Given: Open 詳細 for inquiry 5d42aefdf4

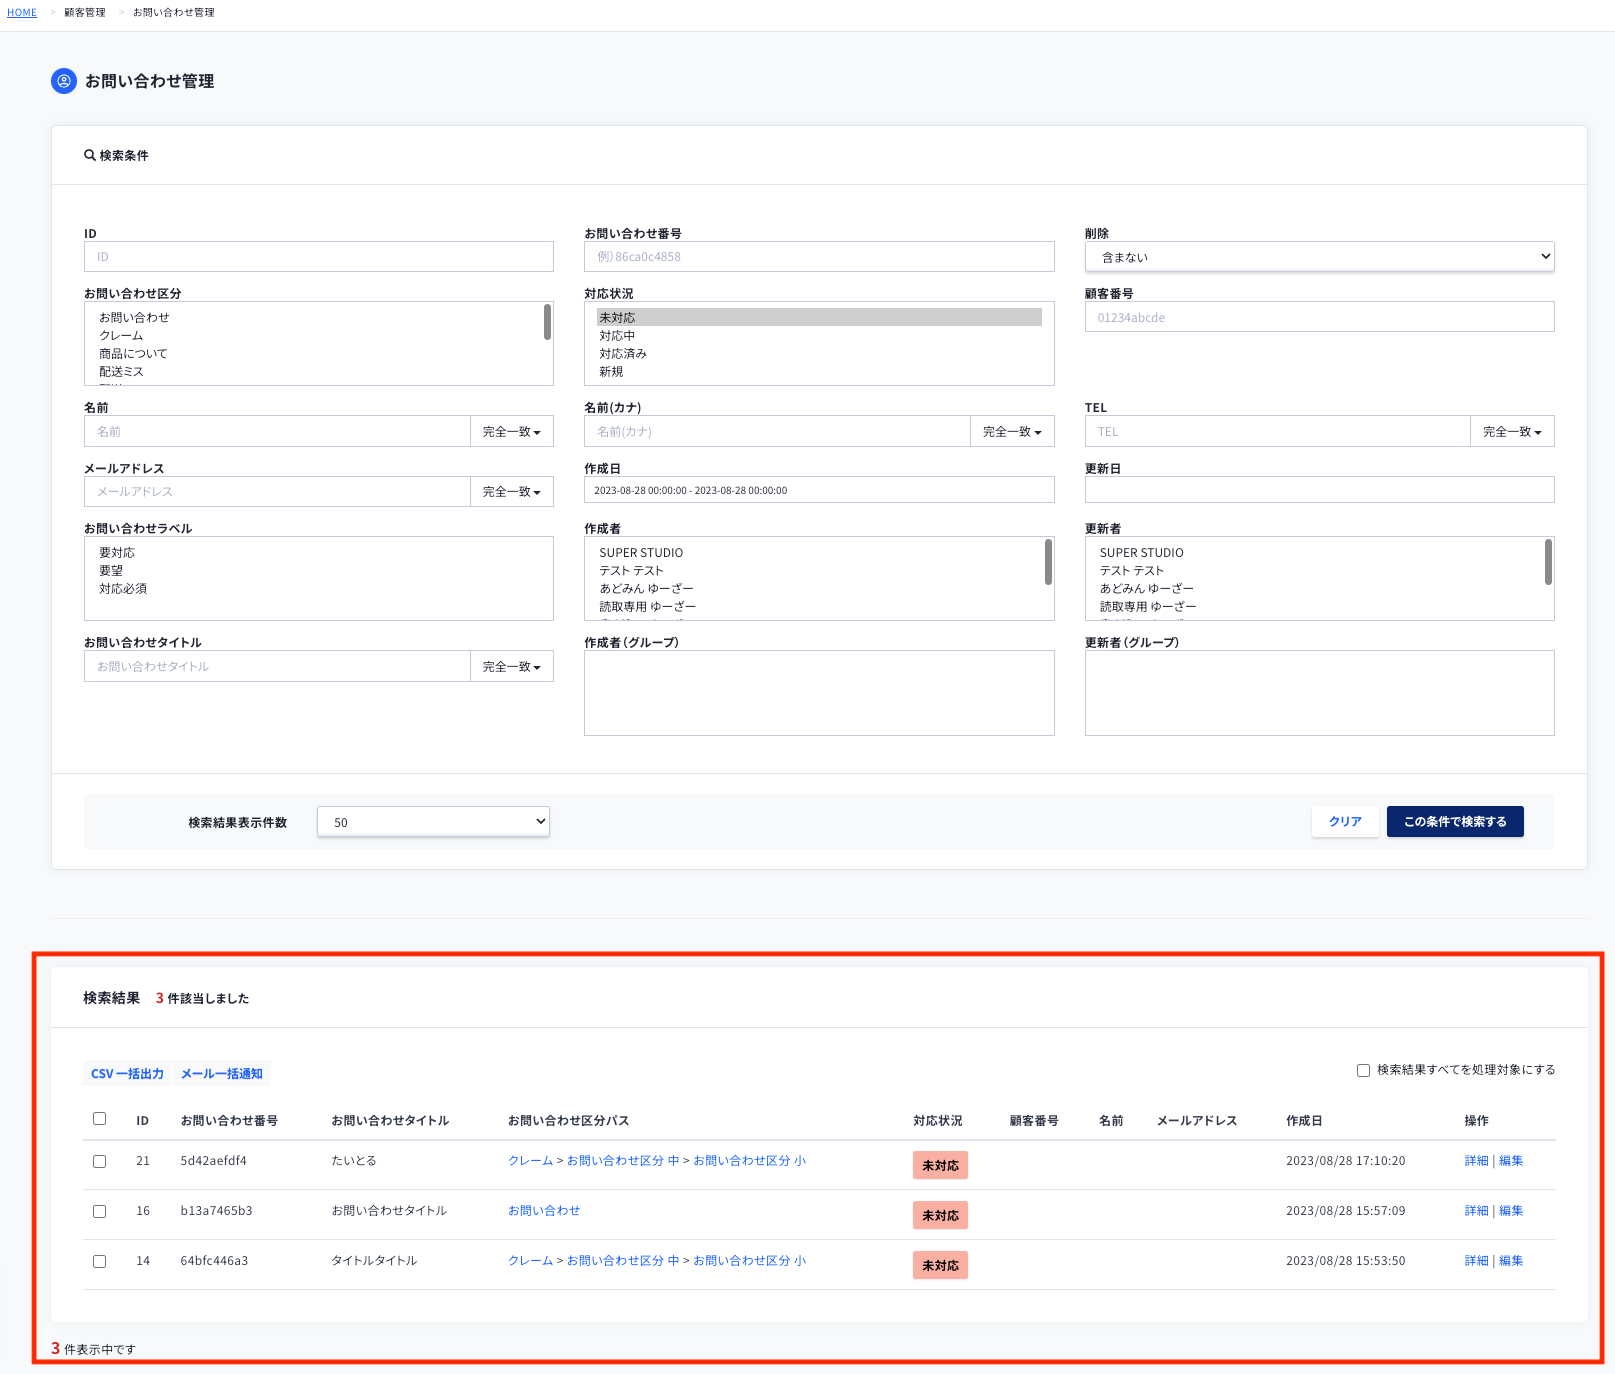Looking at the screenshot, I should click(1476, 1160).
